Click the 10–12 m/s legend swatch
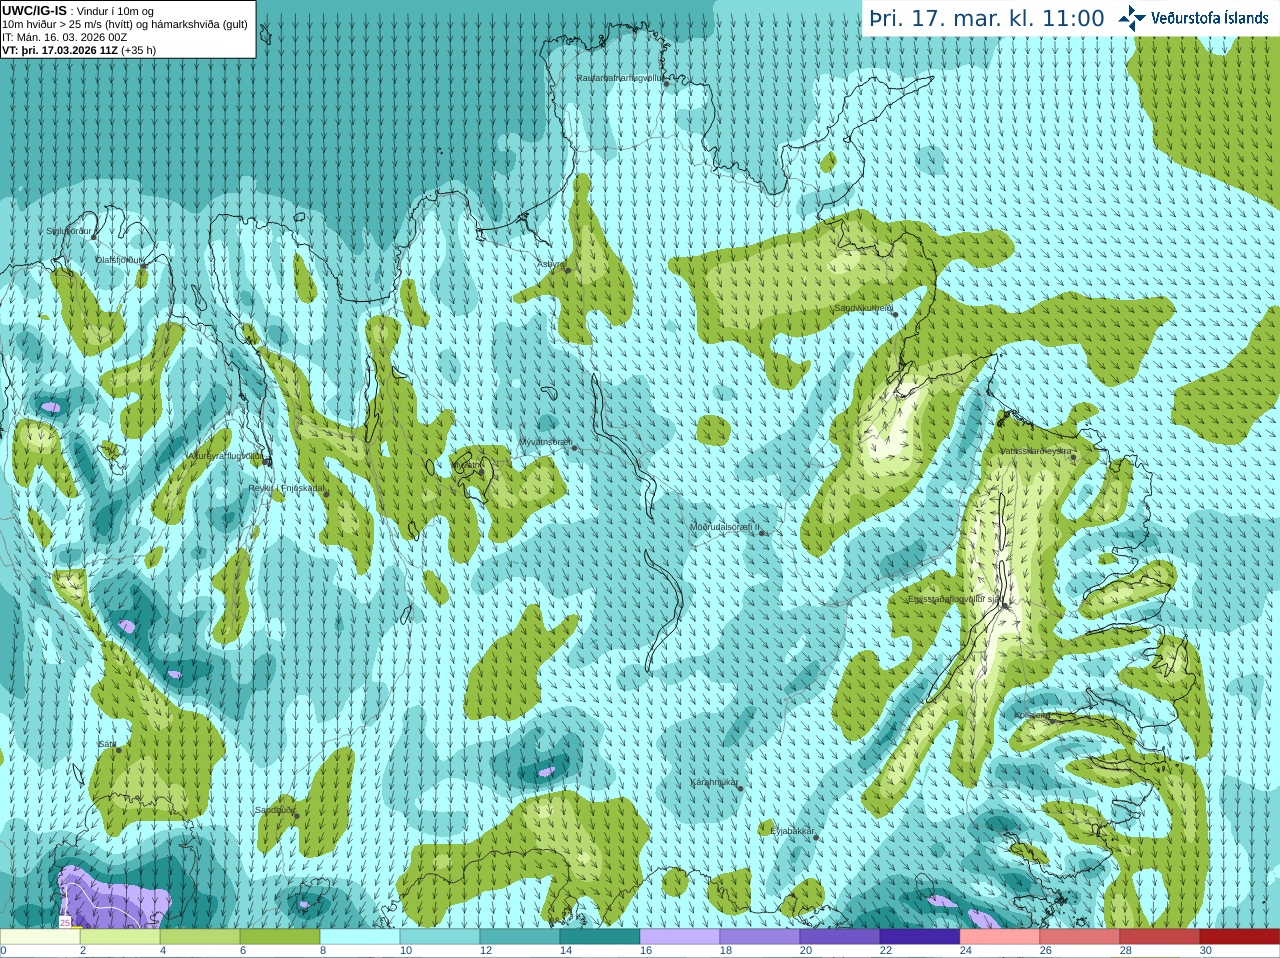 [440, 937]
